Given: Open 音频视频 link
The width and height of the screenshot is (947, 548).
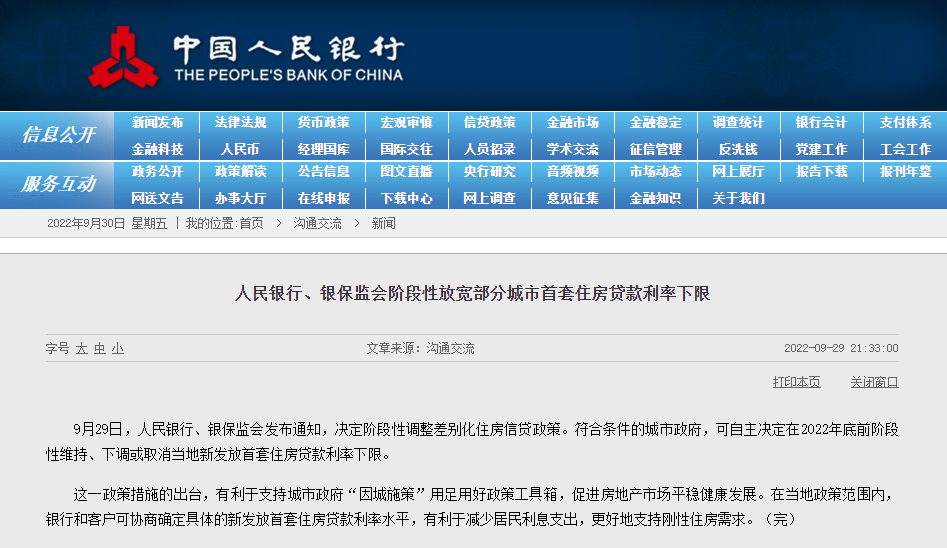Looking at the screenshot, I should click(573, 172).
